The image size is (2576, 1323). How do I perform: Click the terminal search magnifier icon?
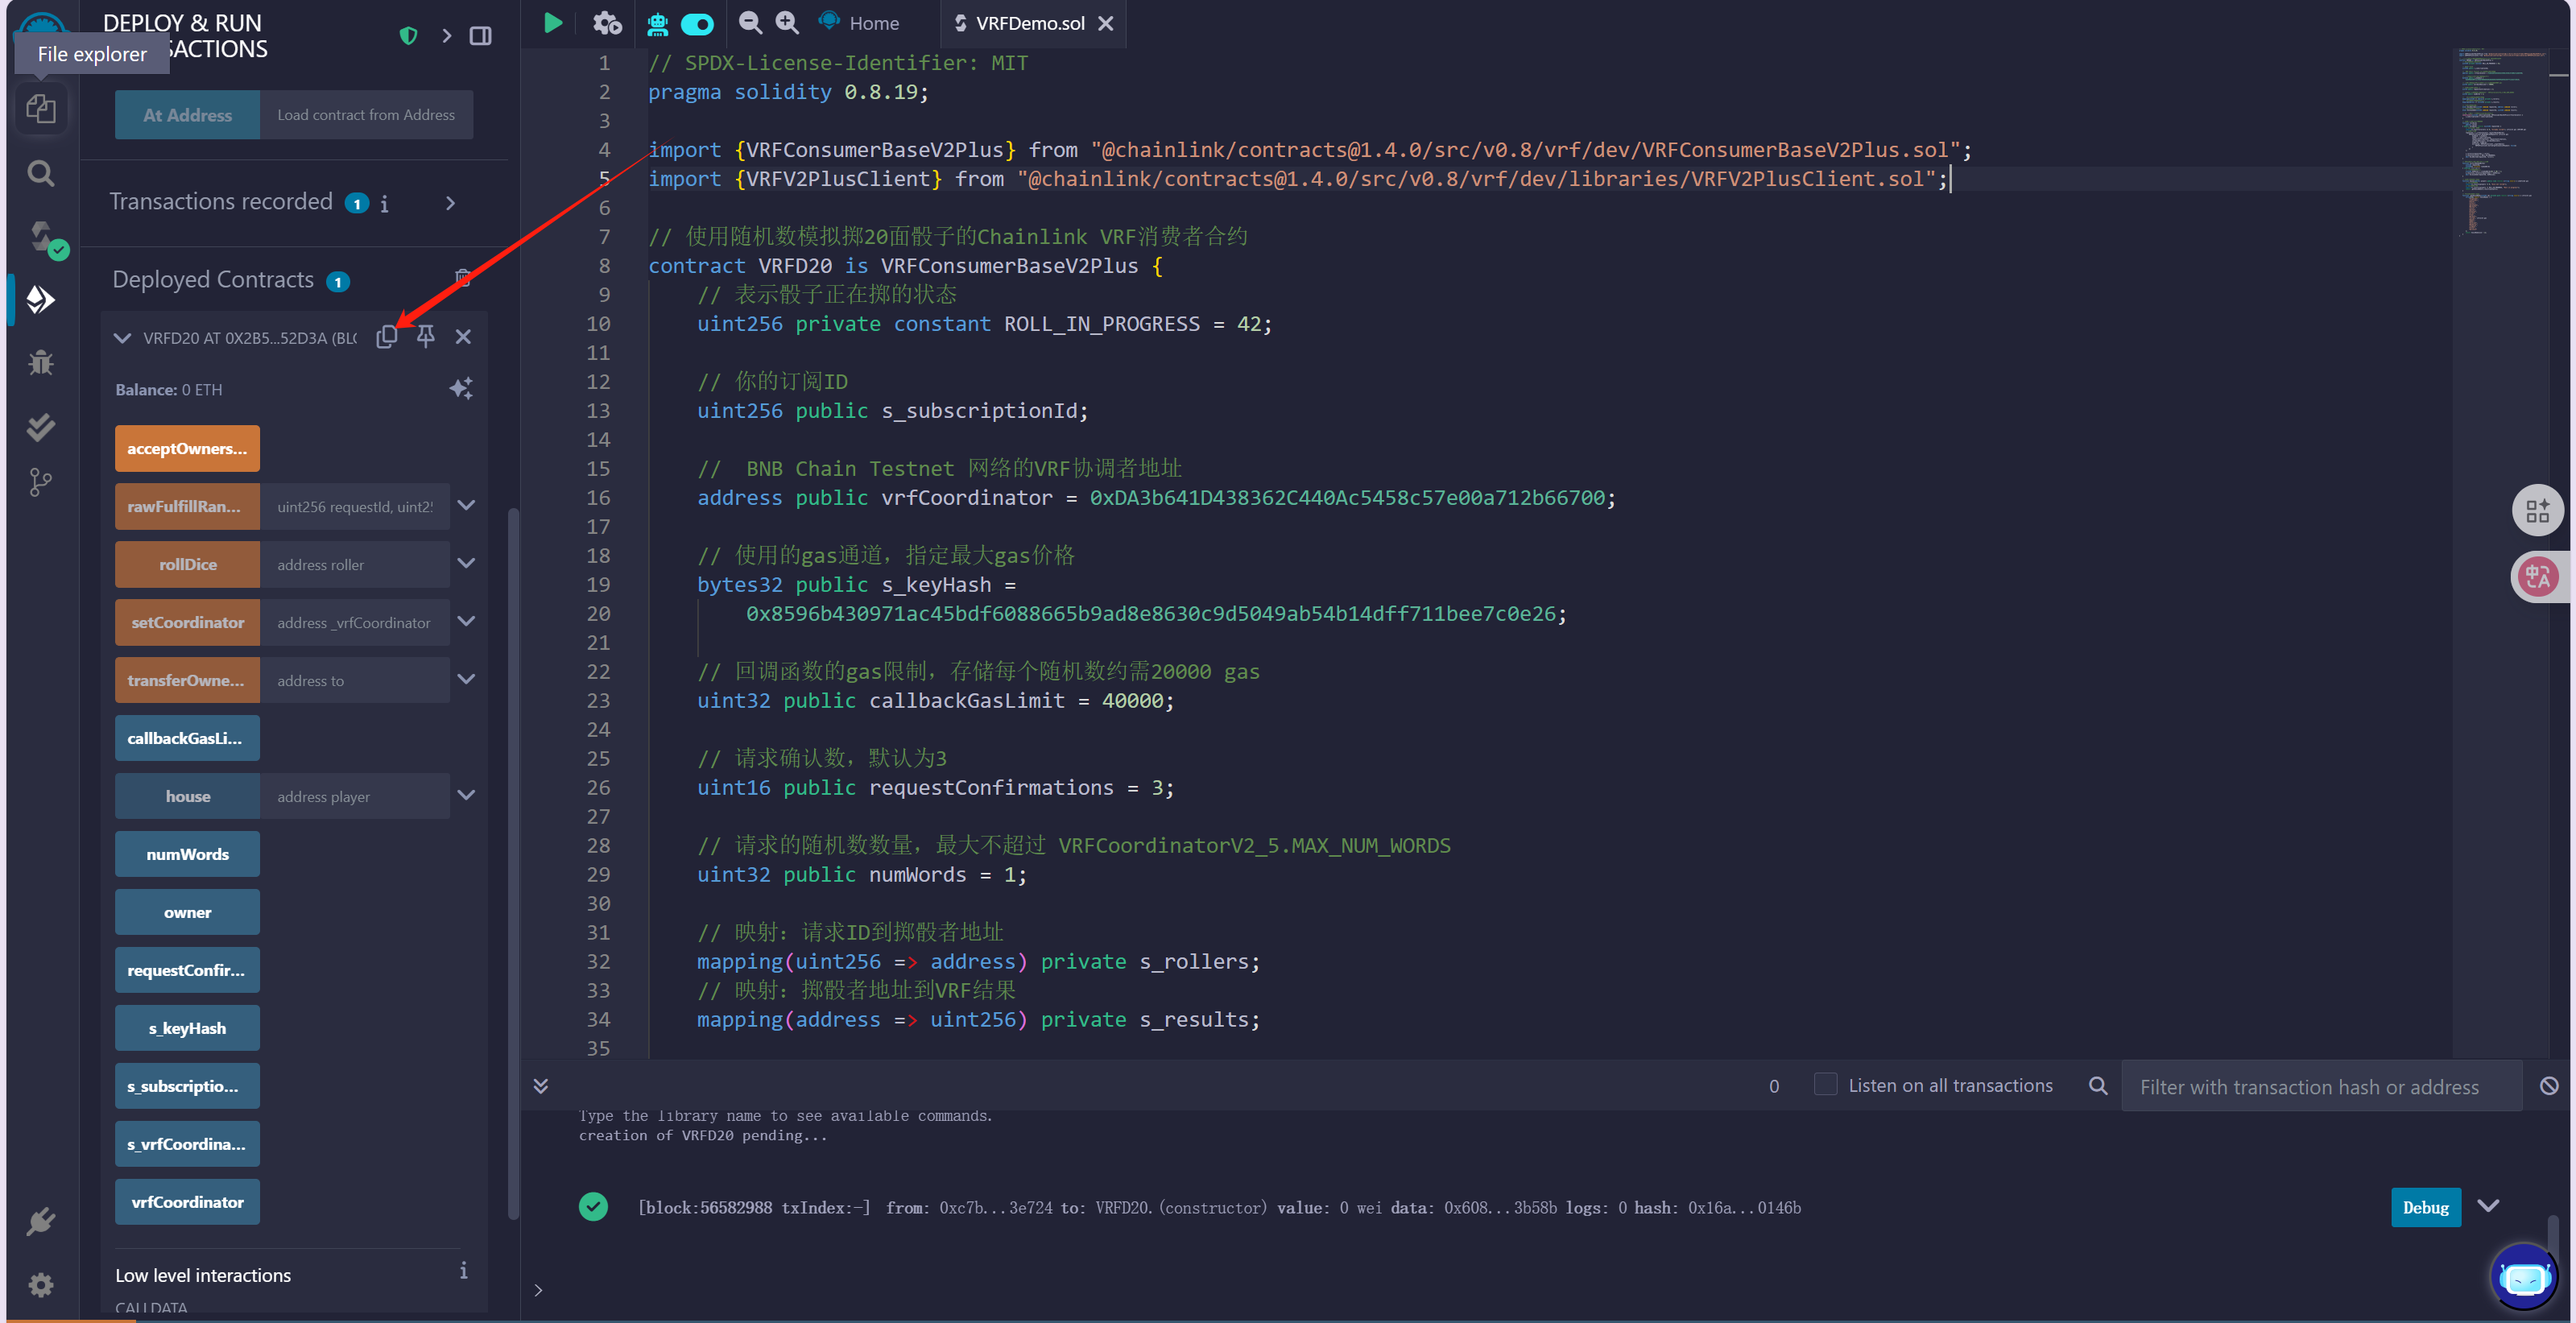2097,1085
